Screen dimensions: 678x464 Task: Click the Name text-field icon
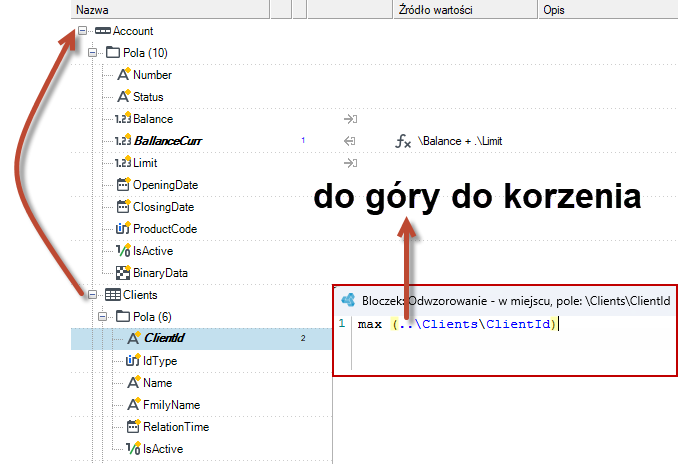click(x=134, y=383)
